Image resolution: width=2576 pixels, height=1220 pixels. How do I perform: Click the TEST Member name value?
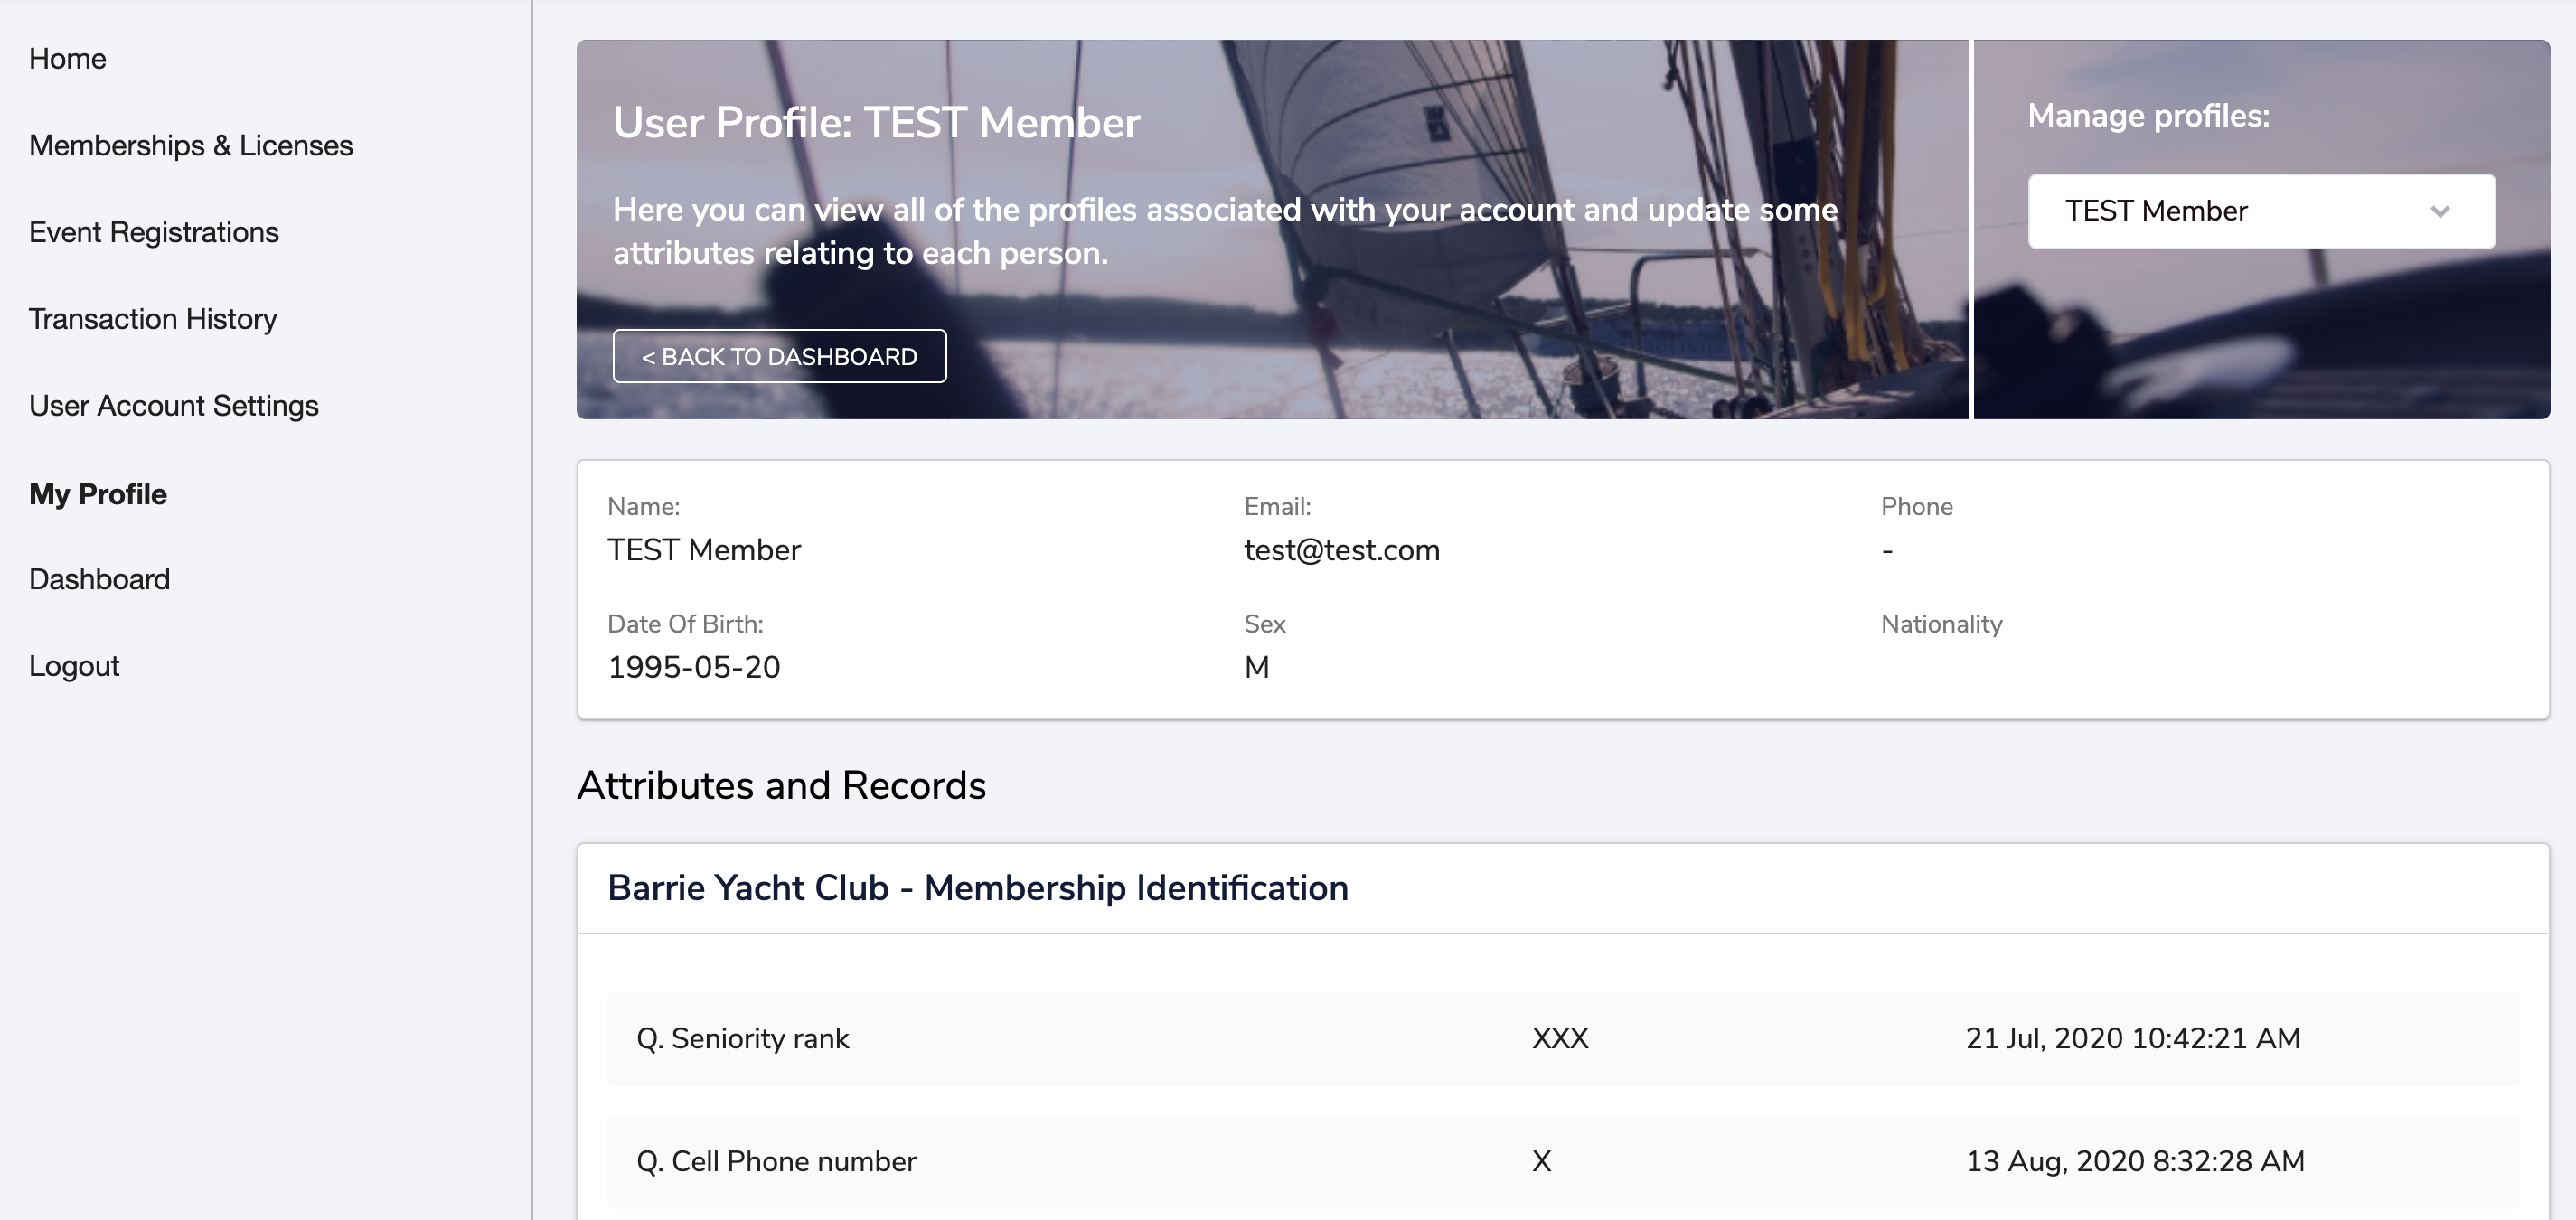tap(703, 550)
